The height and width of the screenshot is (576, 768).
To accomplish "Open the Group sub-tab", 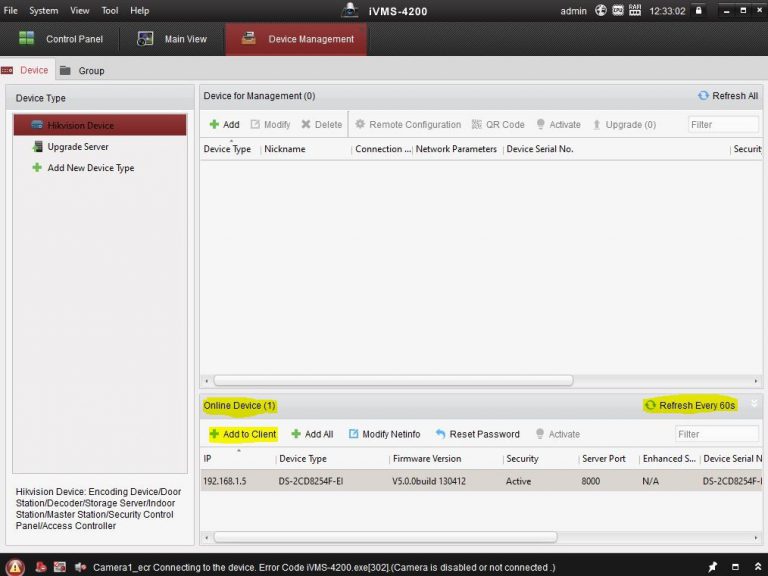I will pyautogui.click(x=82, y=71).
